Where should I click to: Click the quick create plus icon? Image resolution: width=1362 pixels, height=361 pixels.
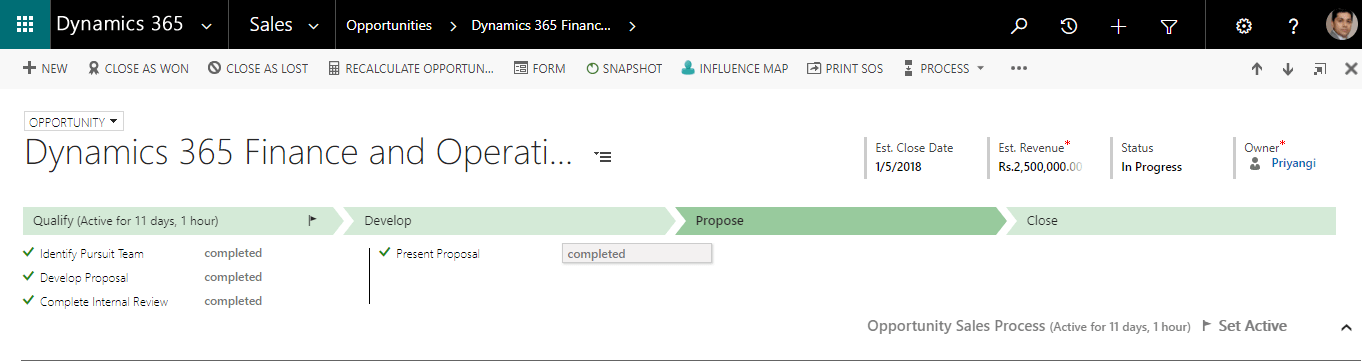(x=1119, y=26)
